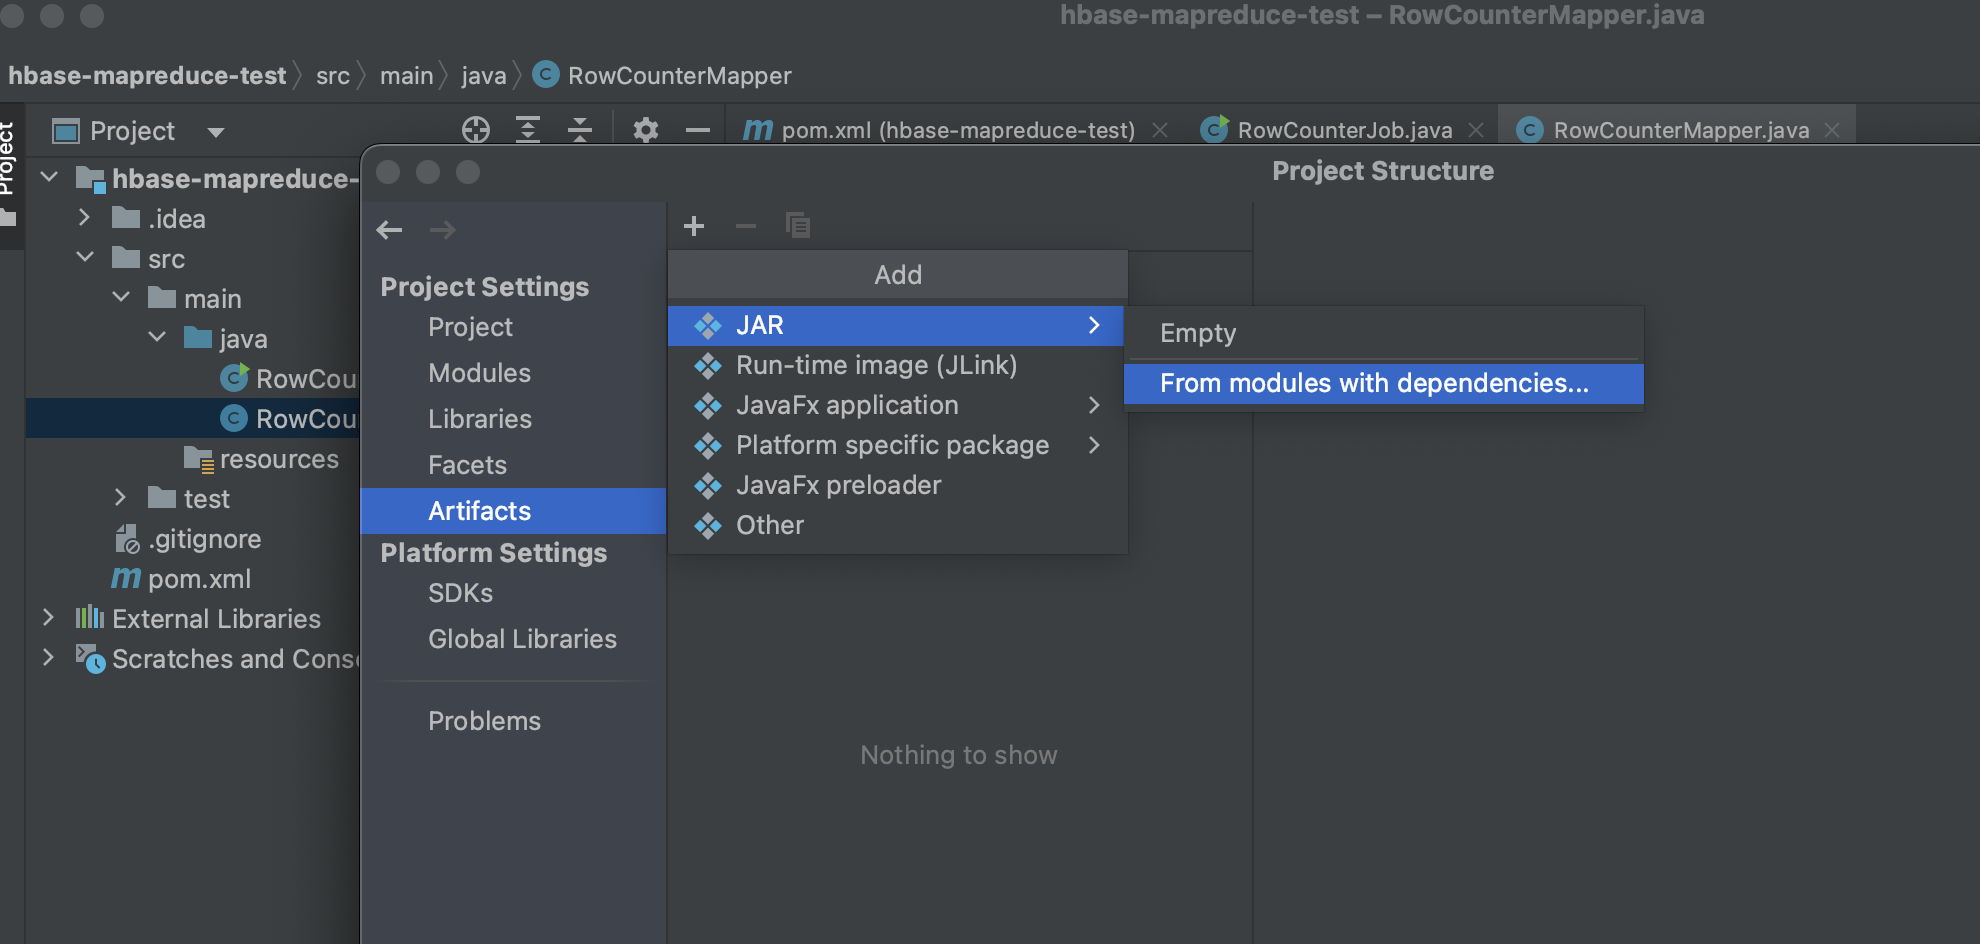
Task: Click the Collapse All icon in Project toolbar
Action: [580, 130]
